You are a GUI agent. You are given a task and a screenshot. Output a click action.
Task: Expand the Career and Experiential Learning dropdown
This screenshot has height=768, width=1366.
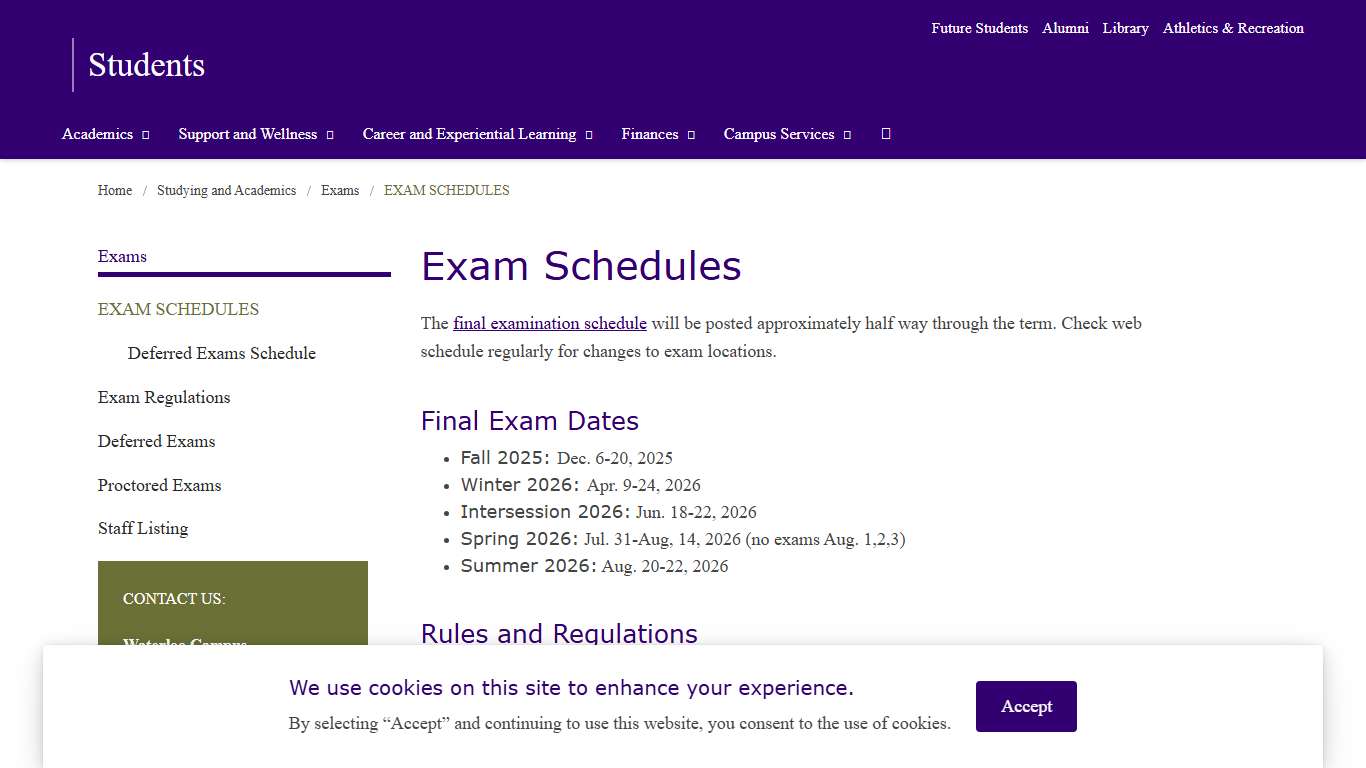click(590, 134)
